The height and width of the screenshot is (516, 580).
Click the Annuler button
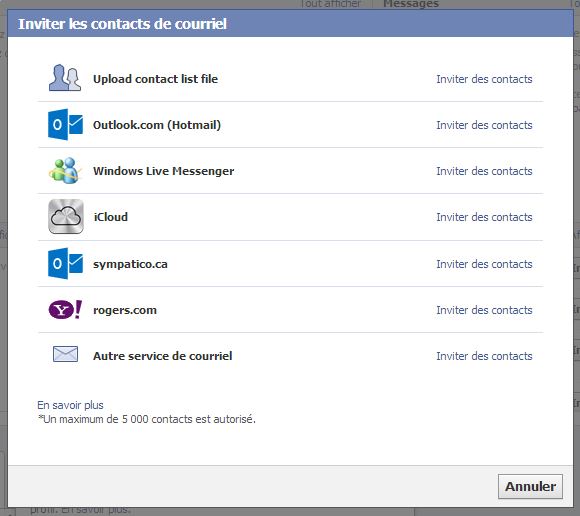pos(530,486)
